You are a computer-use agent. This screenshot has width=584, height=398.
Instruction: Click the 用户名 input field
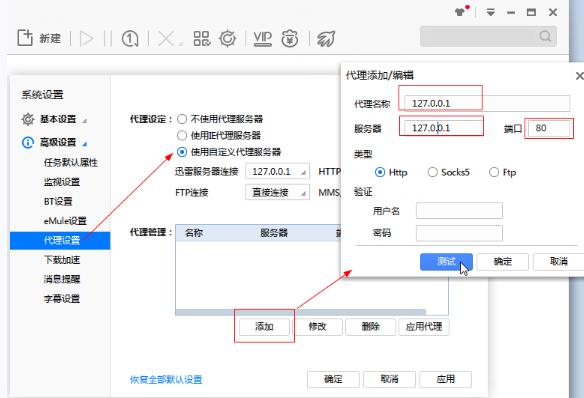459,211
